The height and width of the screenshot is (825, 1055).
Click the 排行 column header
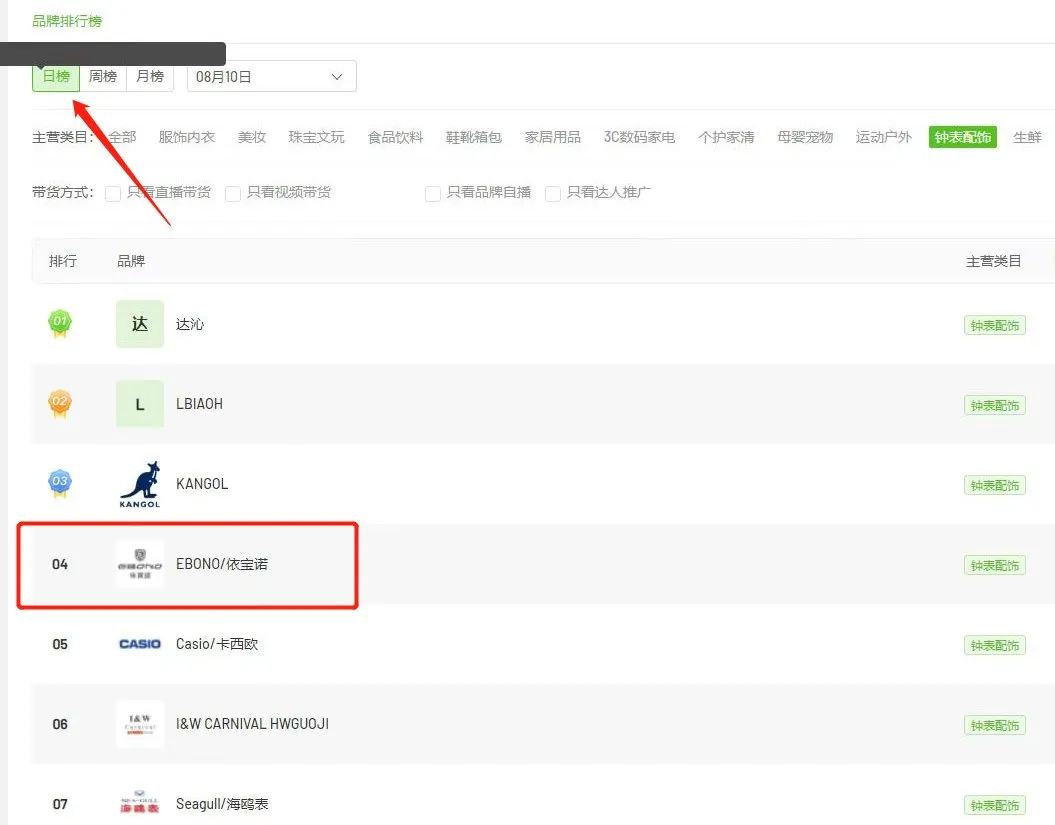coord(63,261)
